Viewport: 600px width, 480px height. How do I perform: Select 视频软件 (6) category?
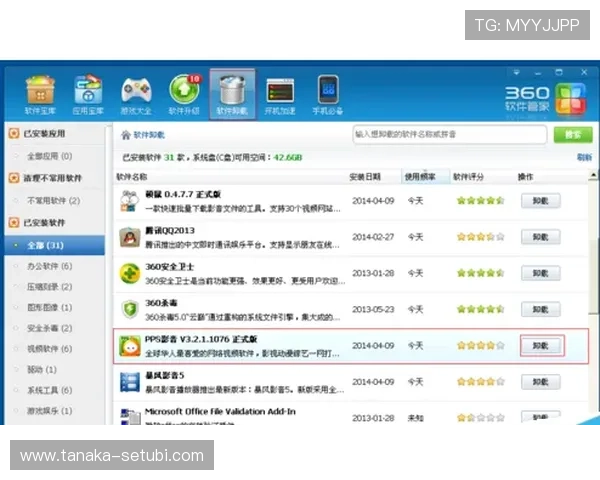pyautogui.click(x=49, y=349)
